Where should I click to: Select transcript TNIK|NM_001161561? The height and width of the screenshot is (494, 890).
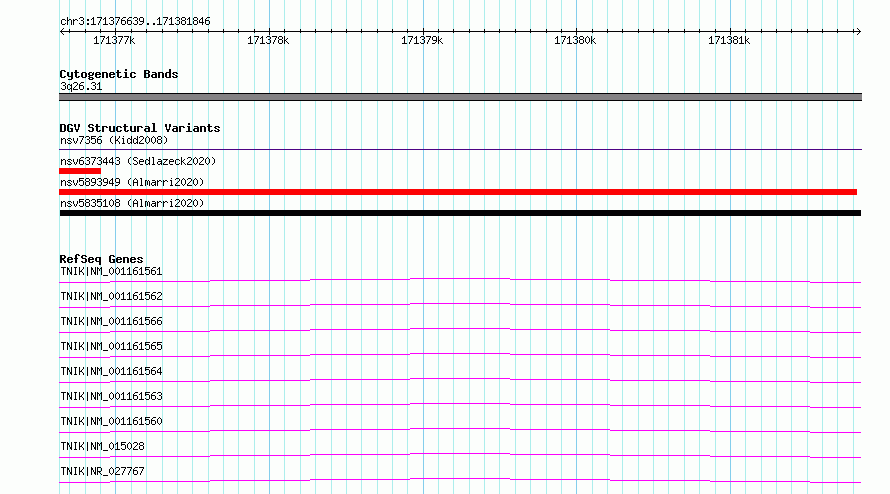(111, 271)
